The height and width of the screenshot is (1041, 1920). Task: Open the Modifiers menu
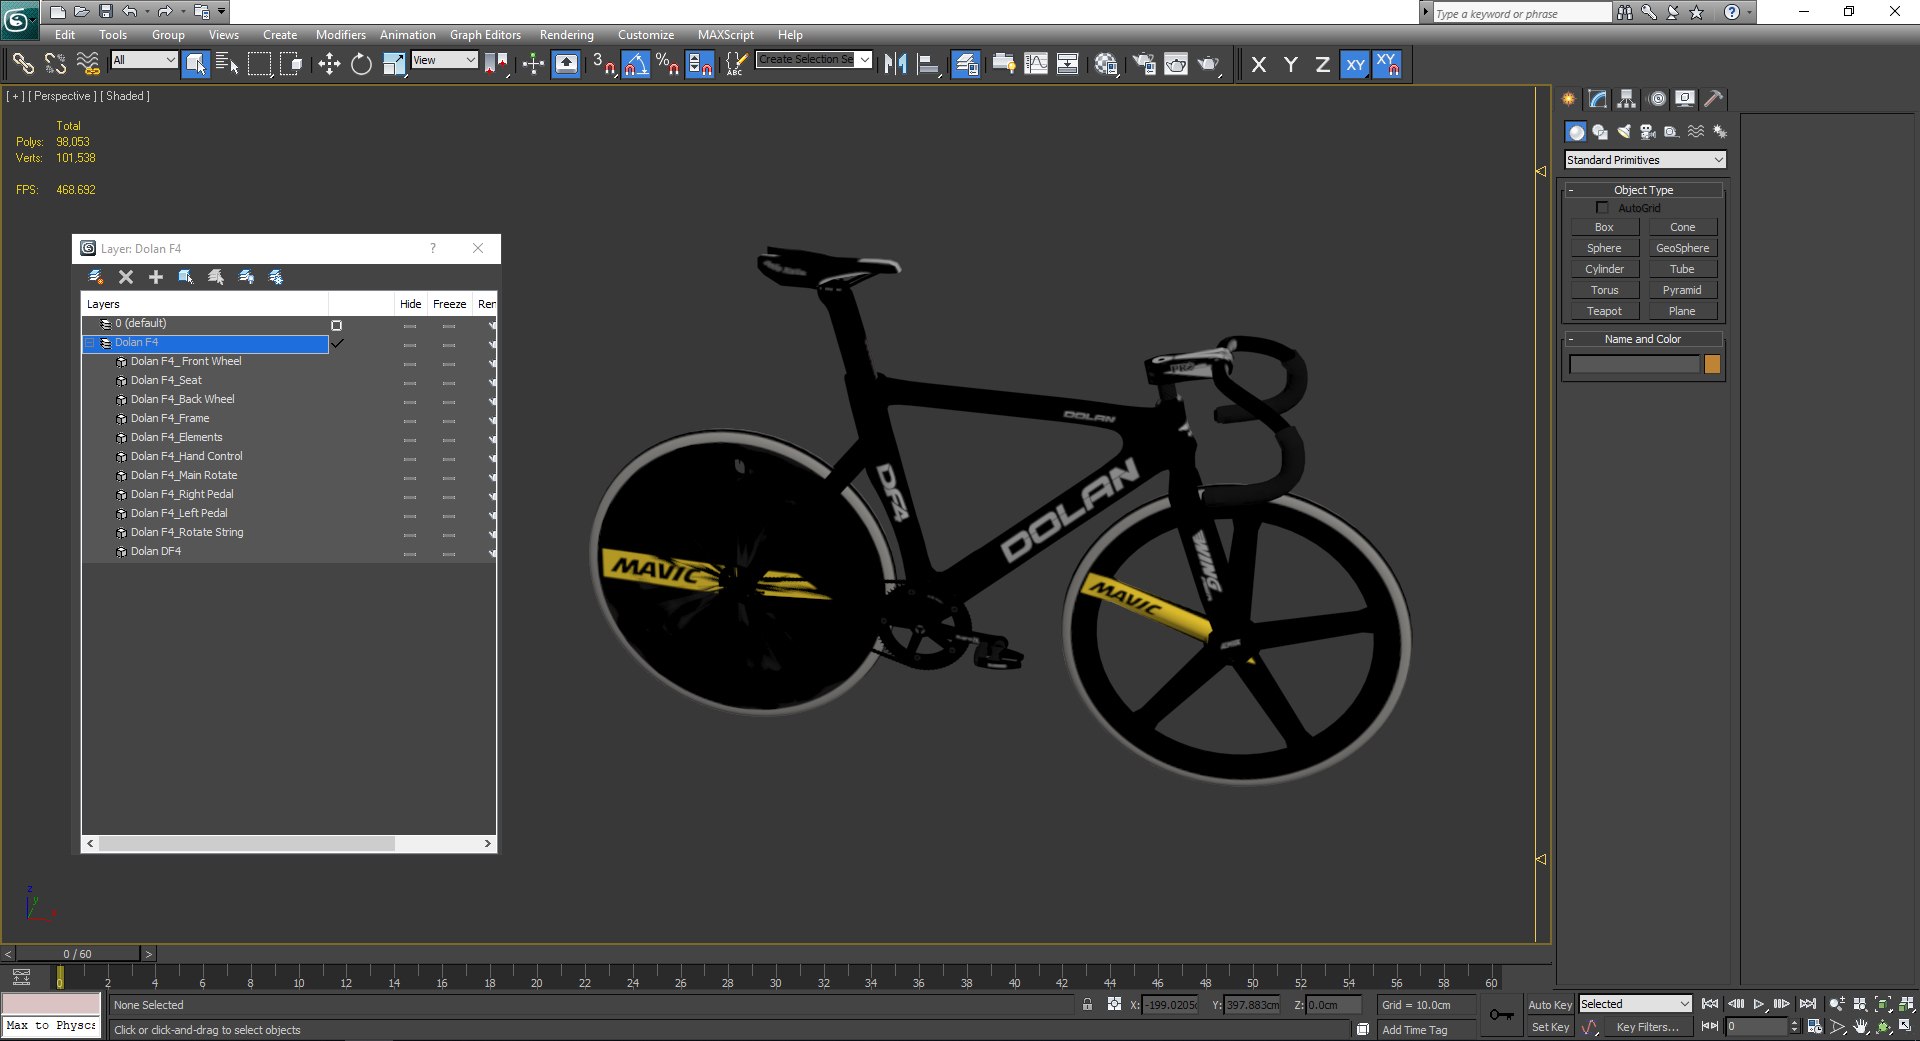(340, 35)
